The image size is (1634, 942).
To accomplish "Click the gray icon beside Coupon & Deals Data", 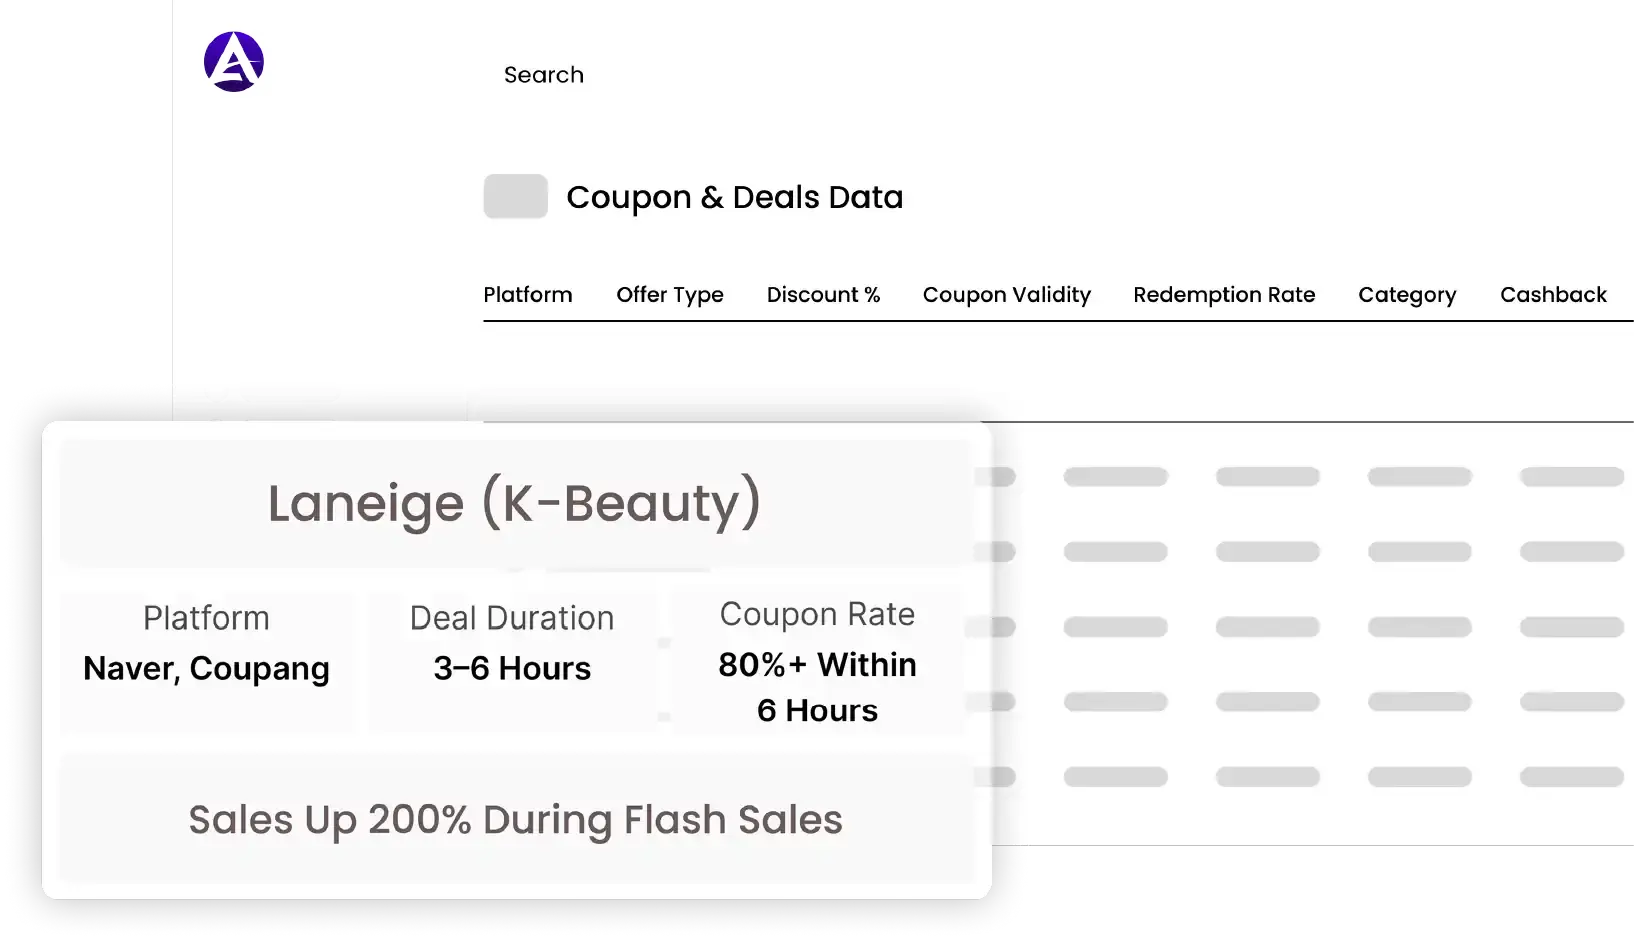I will click(x=515, y=196).
